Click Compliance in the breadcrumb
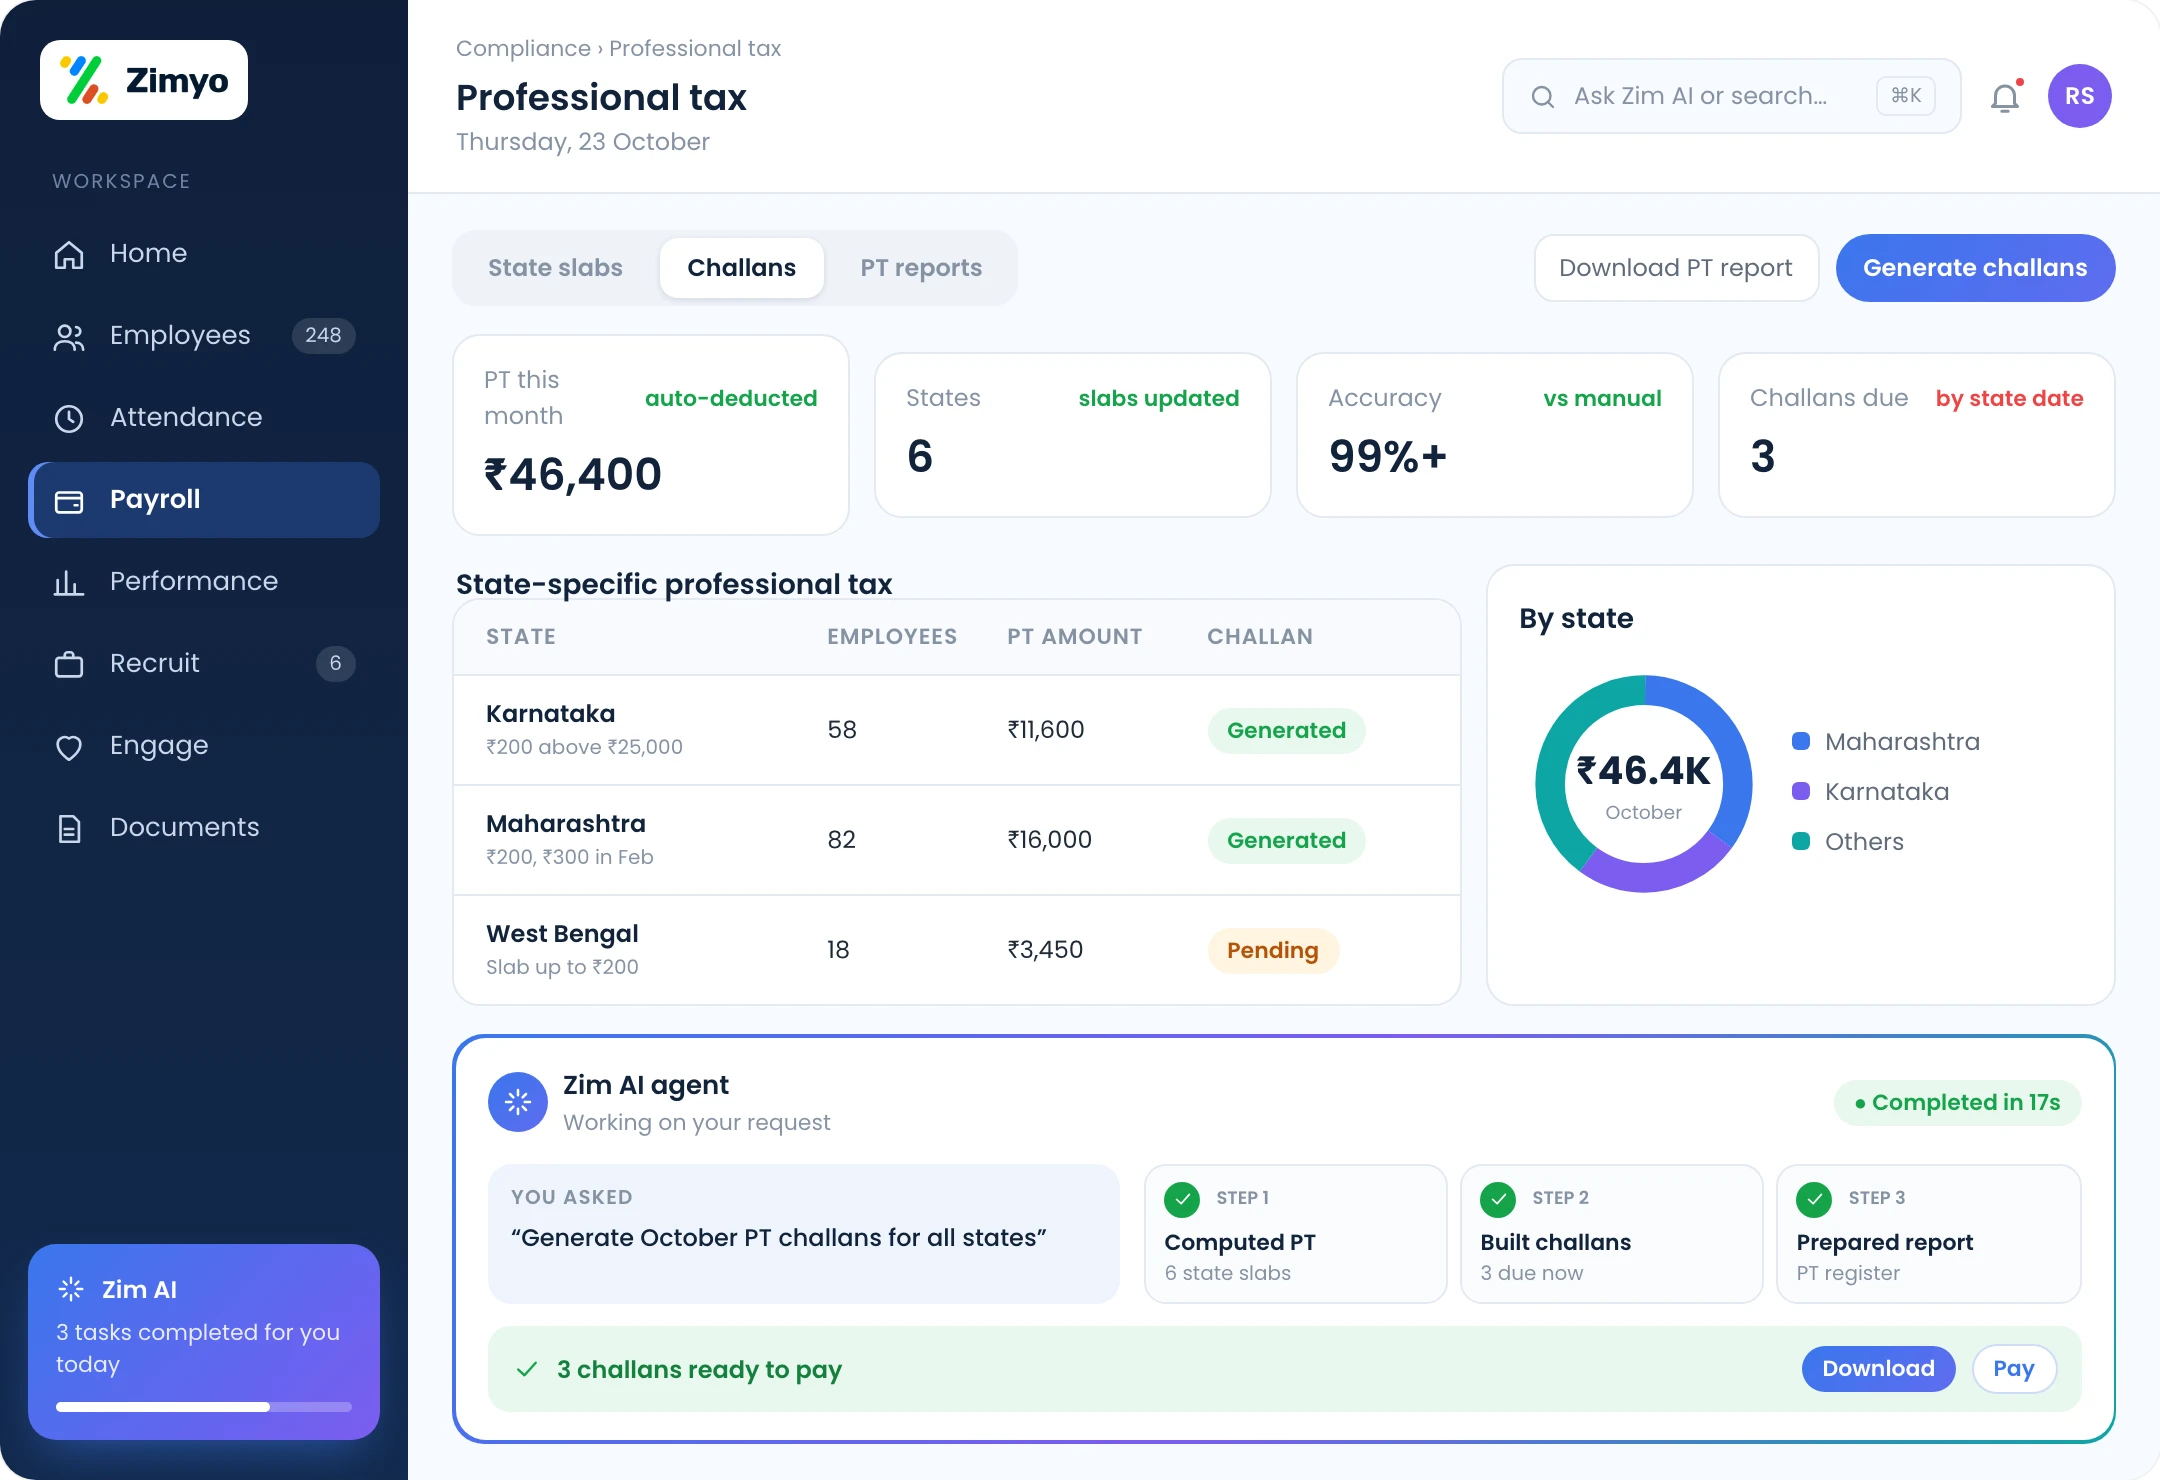The height and width of the screenshot is (1480, 2160). (x=523, y=48)
